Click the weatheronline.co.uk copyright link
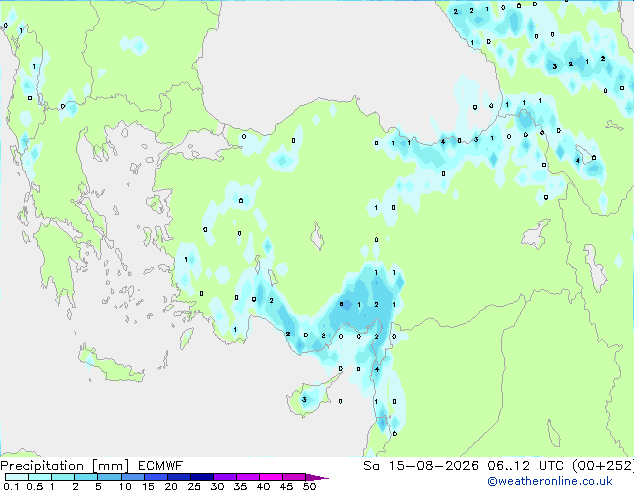Viewport: 634px width, 490px height. pos(550,481)
